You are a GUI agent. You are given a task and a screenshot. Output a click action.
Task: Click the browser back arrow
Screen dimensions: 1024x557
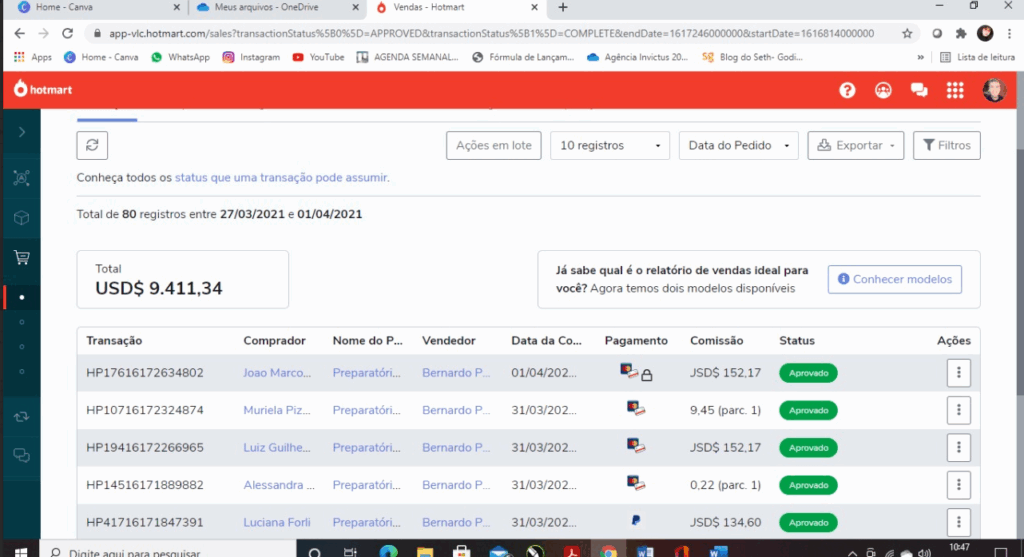point(20,33)
